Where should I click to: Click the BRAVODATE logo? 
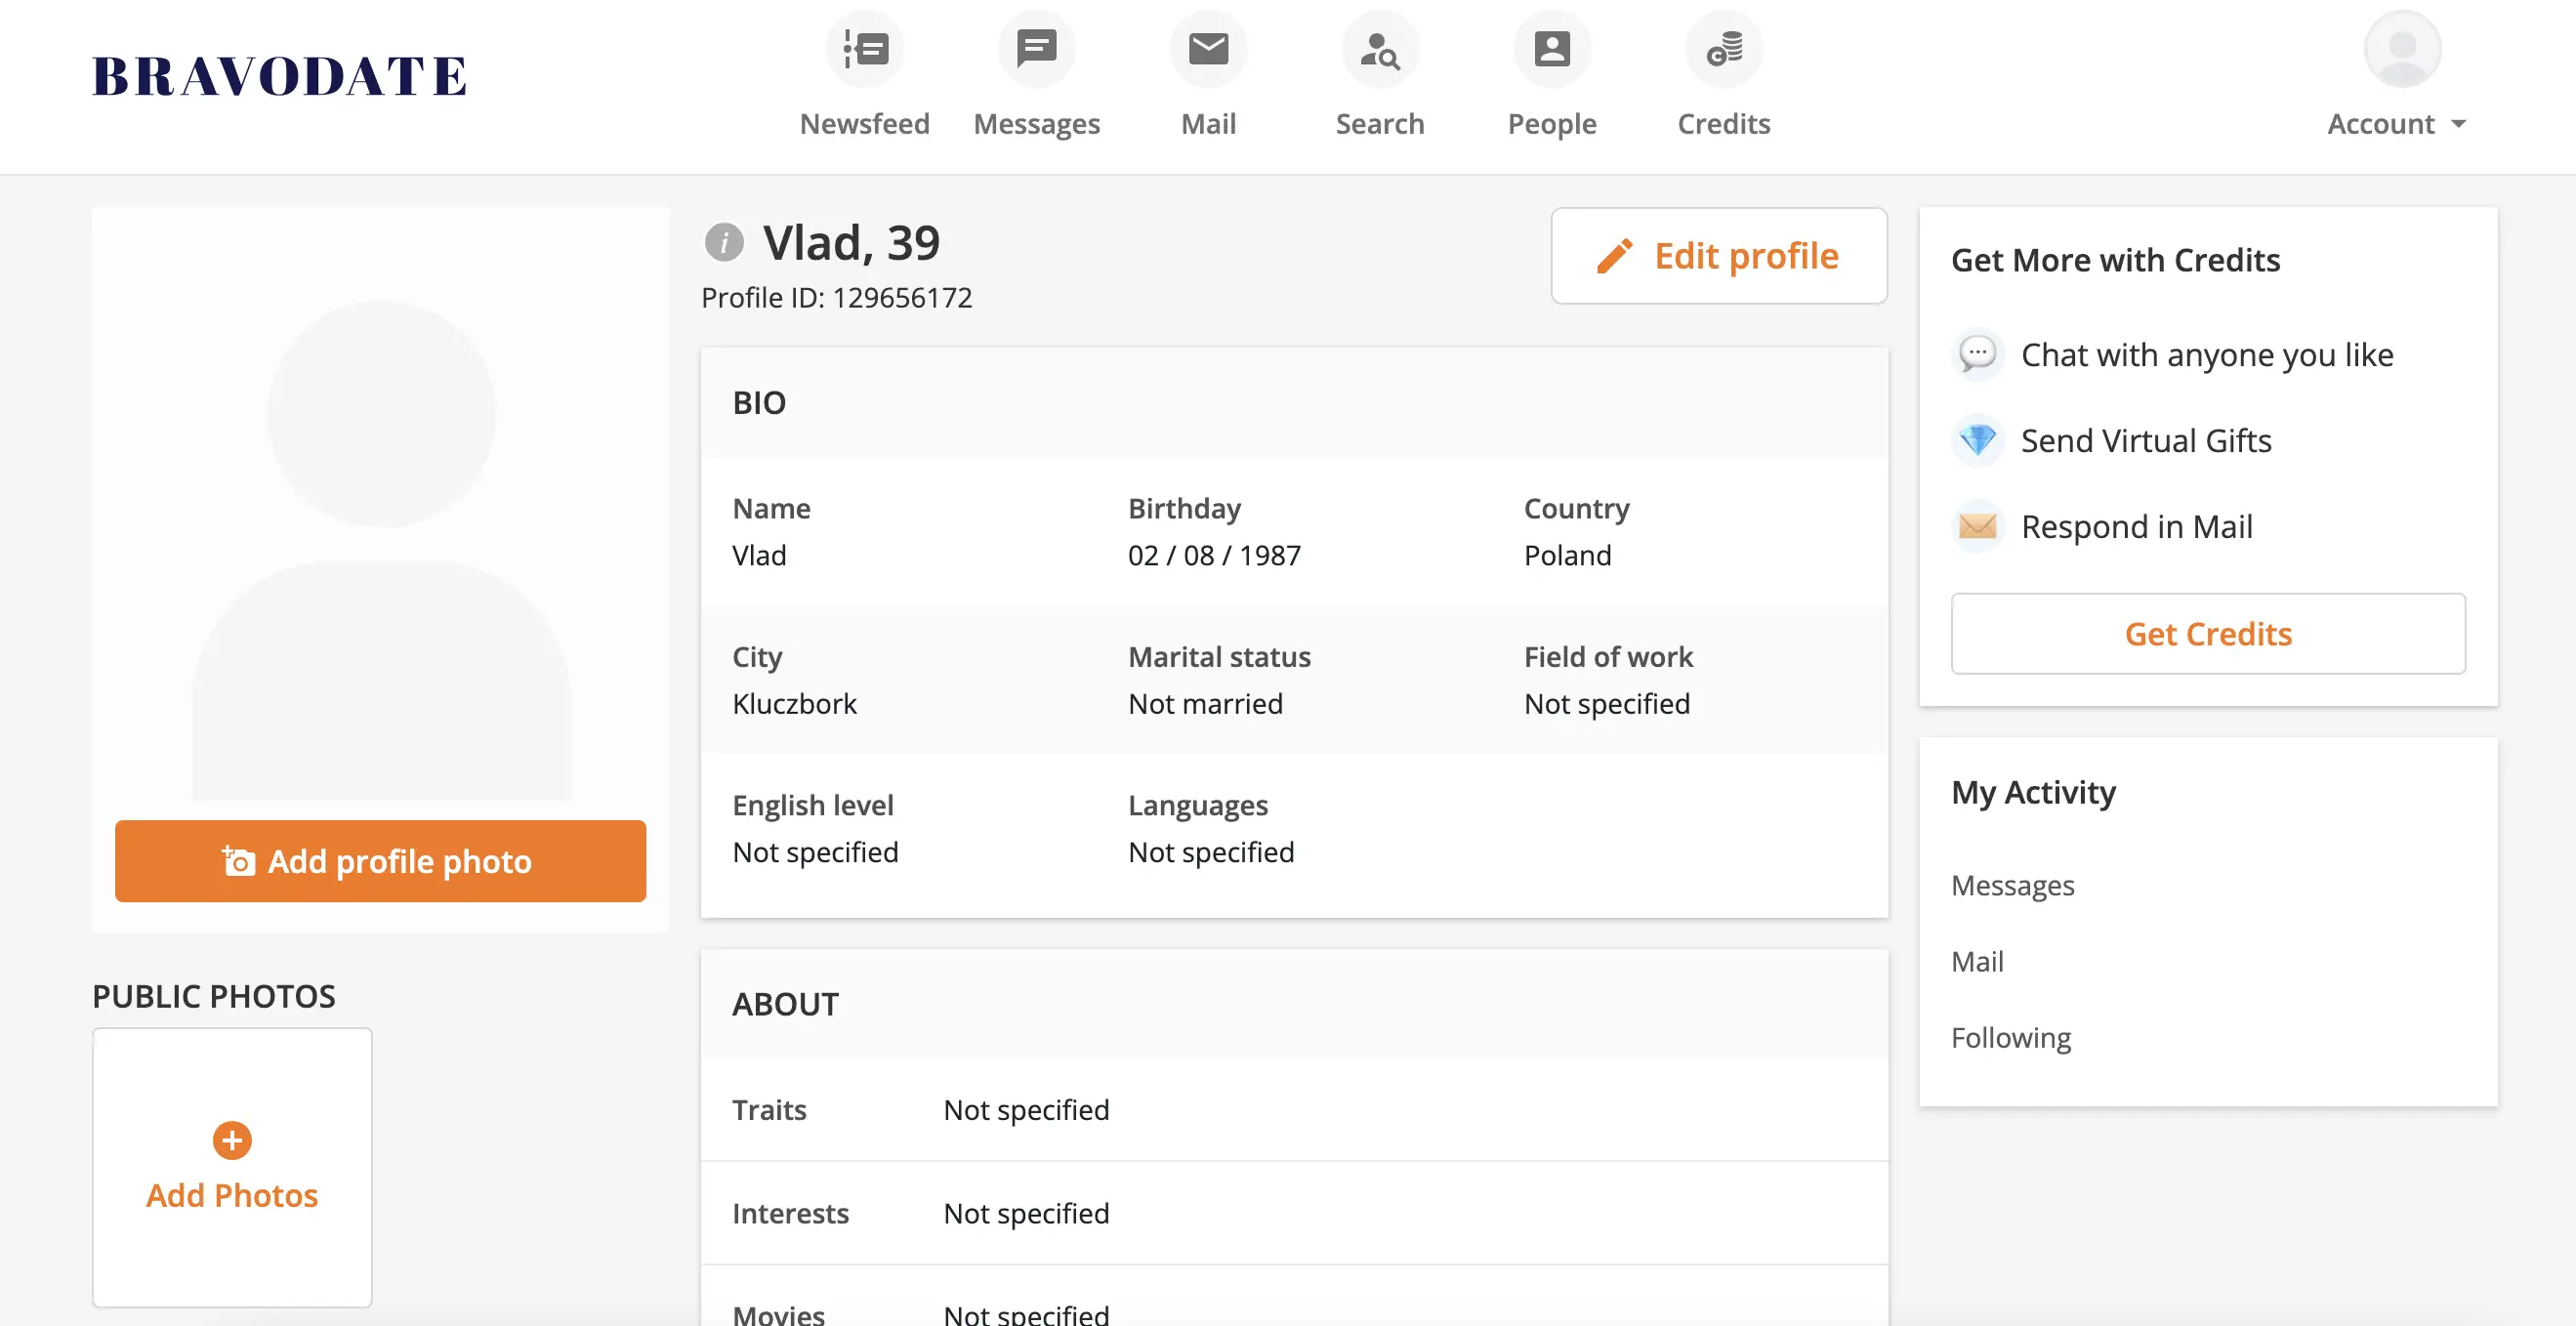click(x=279, y=77)
